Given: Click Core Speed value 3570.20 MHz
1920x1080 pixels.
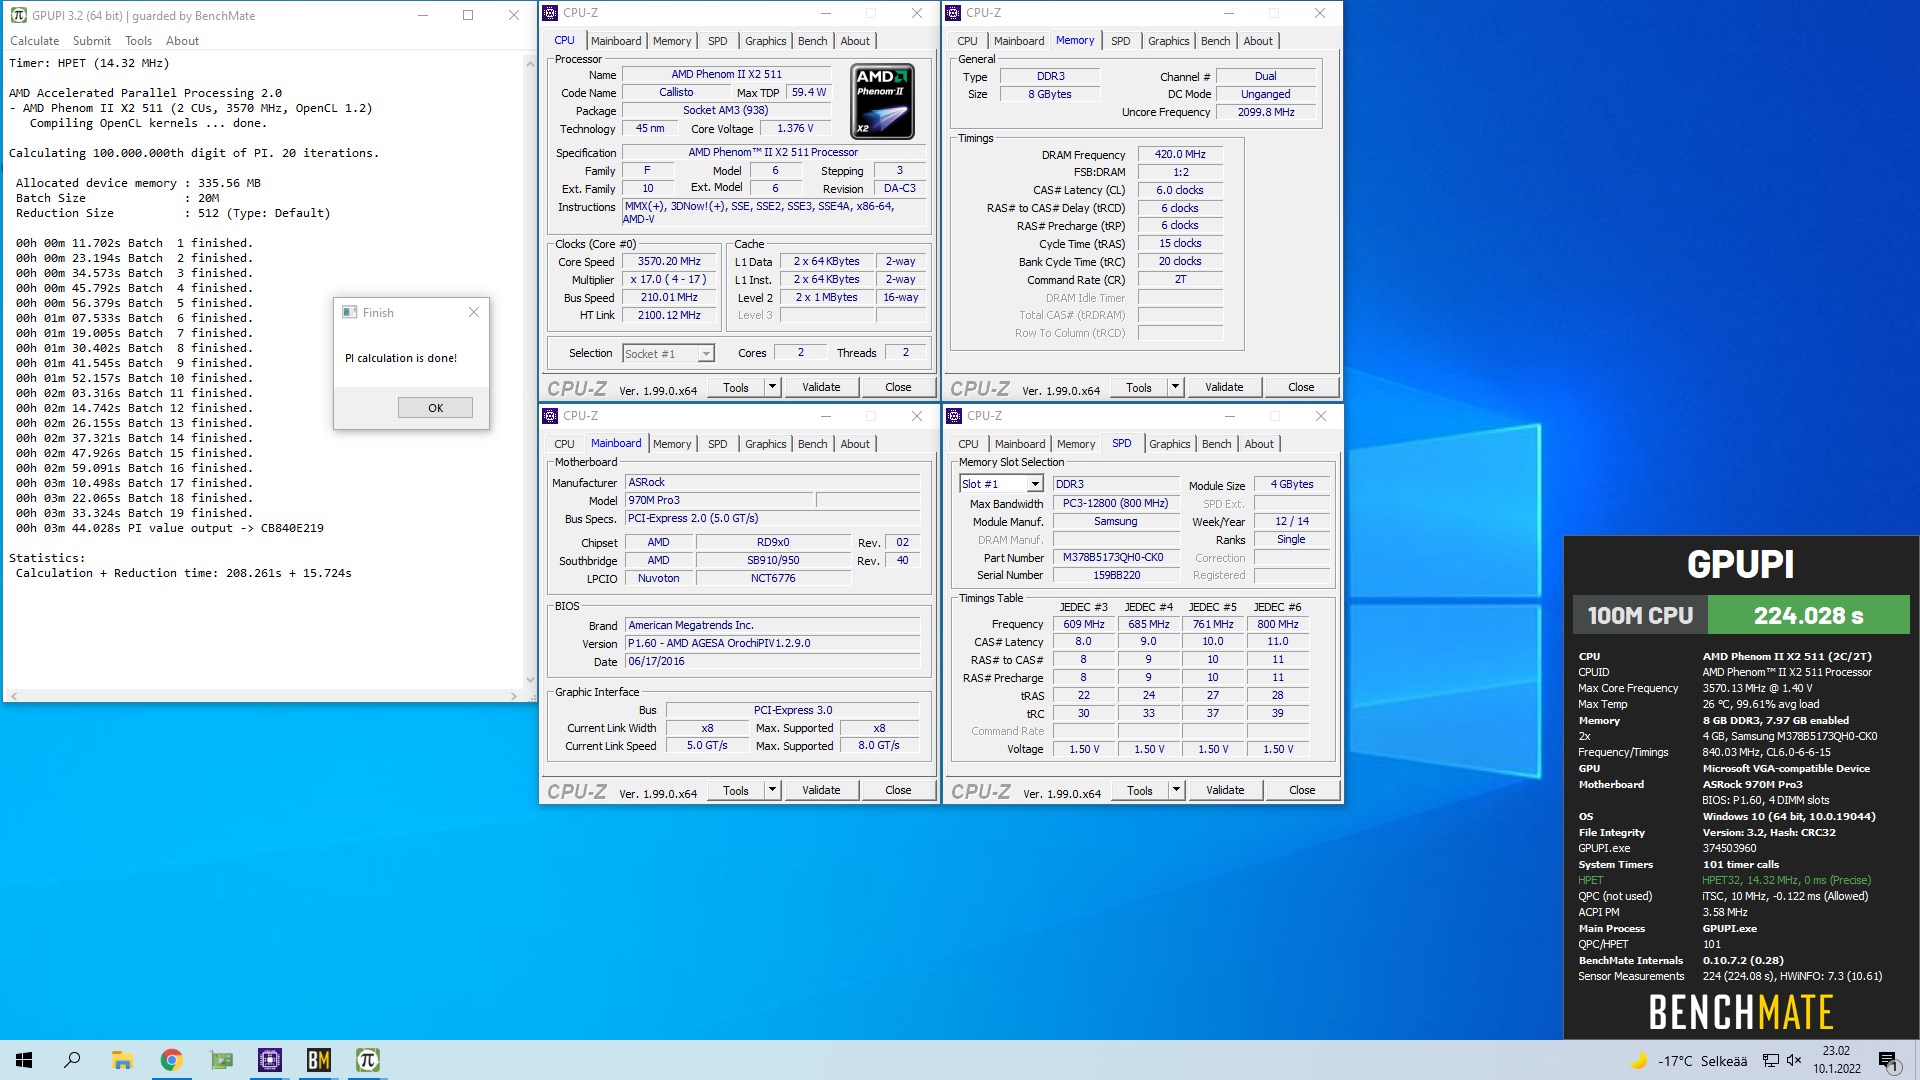Looking at the screenshot, I should click(x=669, y=262).
